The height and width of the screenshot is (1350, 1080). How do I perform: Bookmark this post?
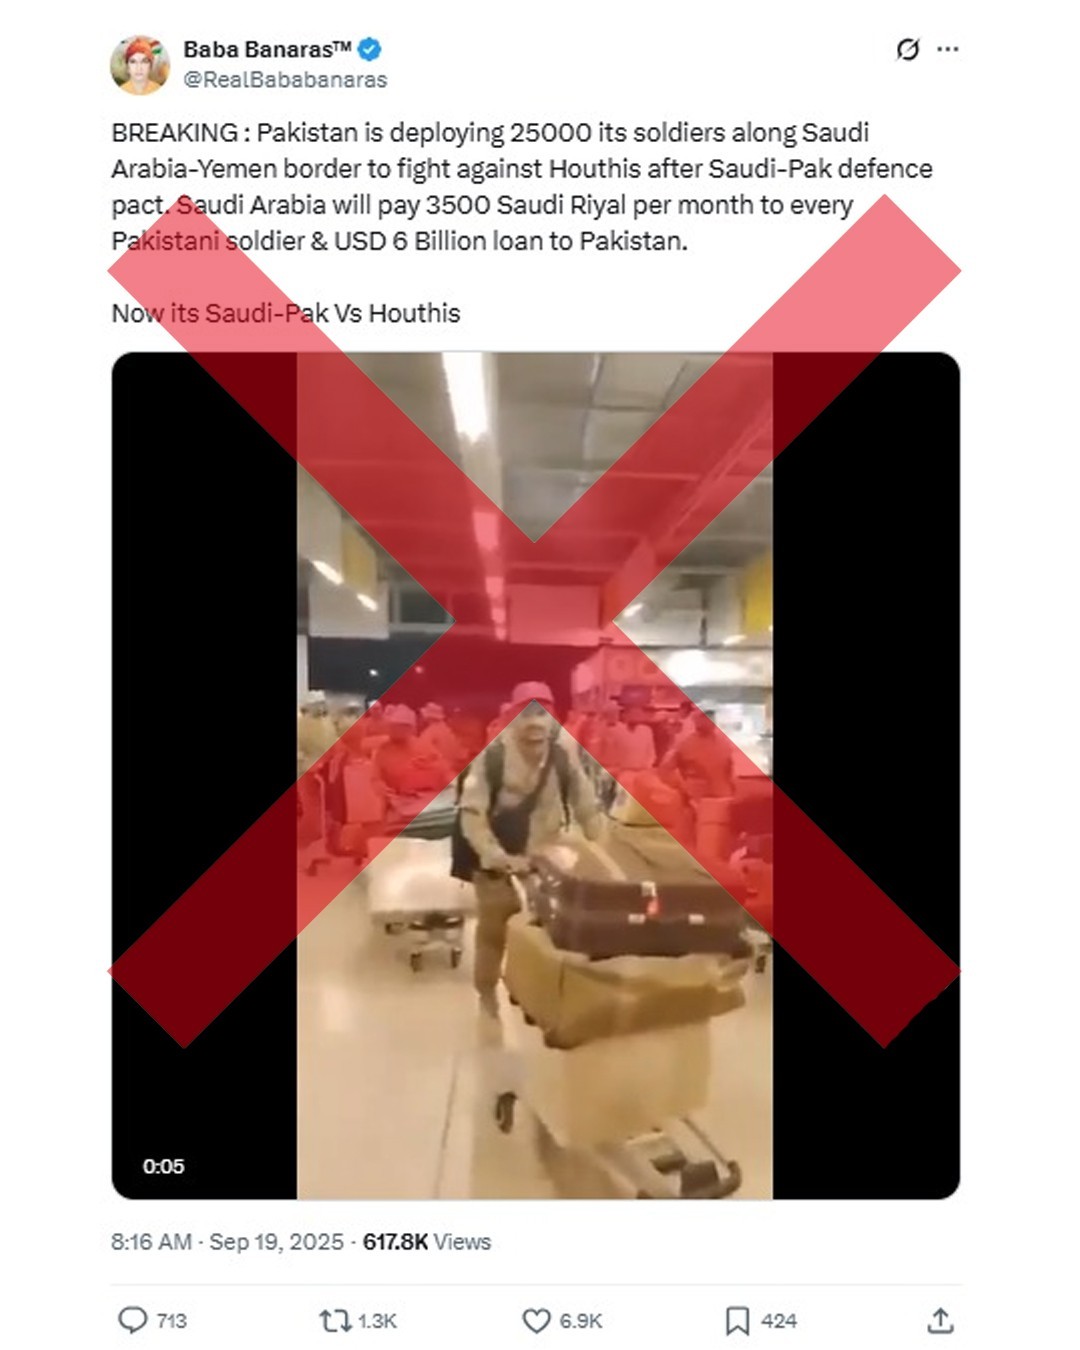pos(737,1321)
